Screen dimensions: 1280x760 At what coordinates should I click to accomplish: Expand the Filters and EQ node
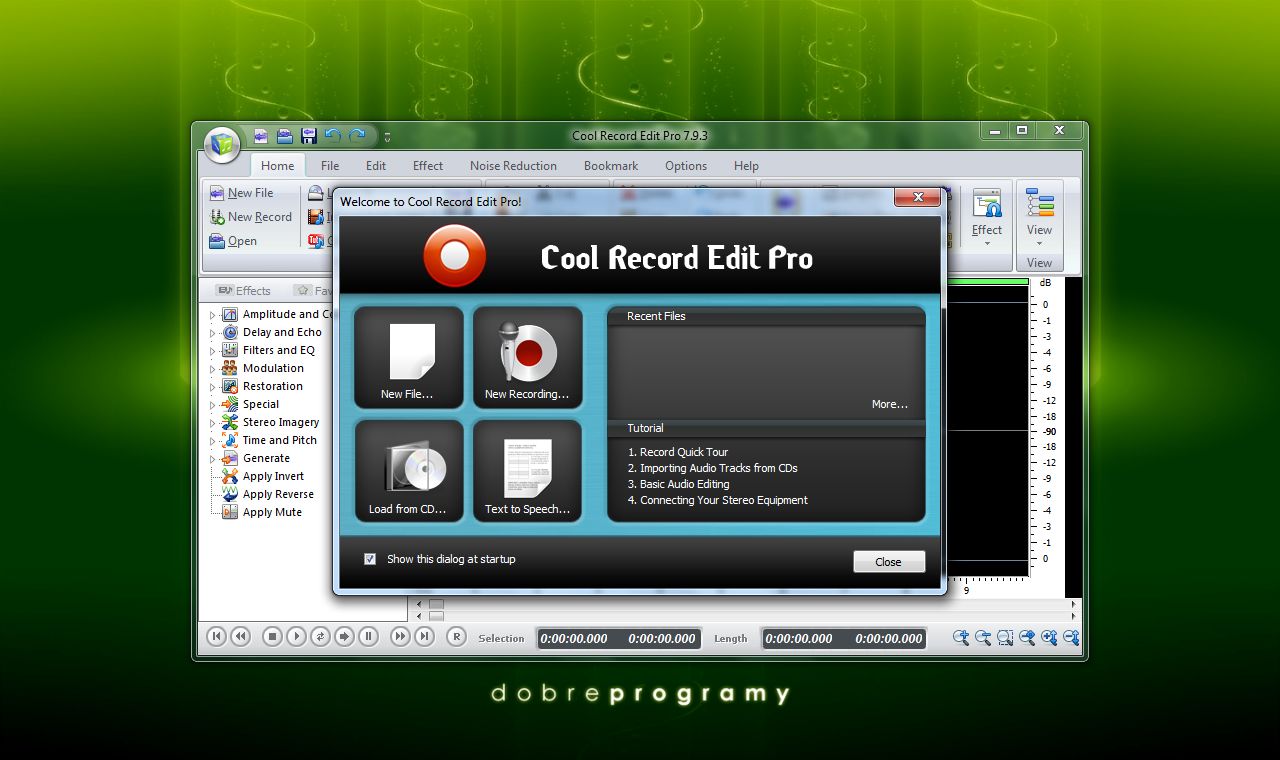(x=213, y=350)
